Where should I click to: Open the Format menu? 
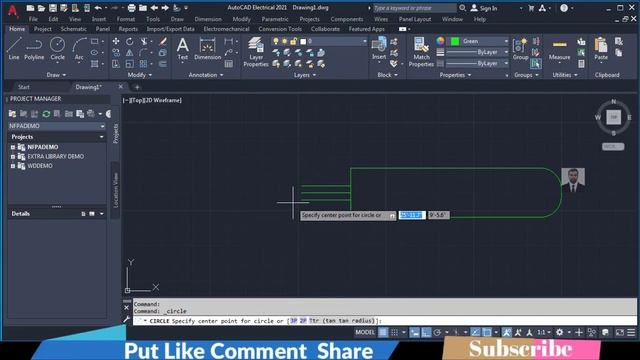point(126,19)
